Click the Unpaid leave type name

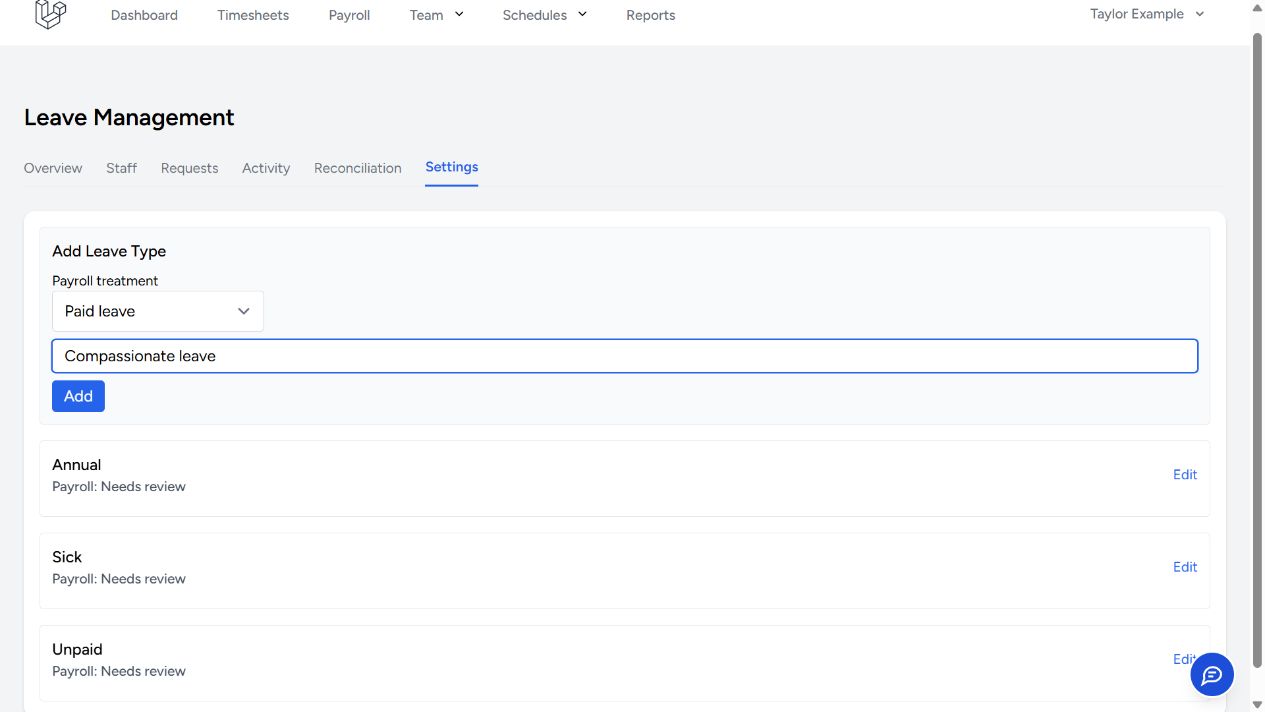pyautogui.click(x=77, y=649)
